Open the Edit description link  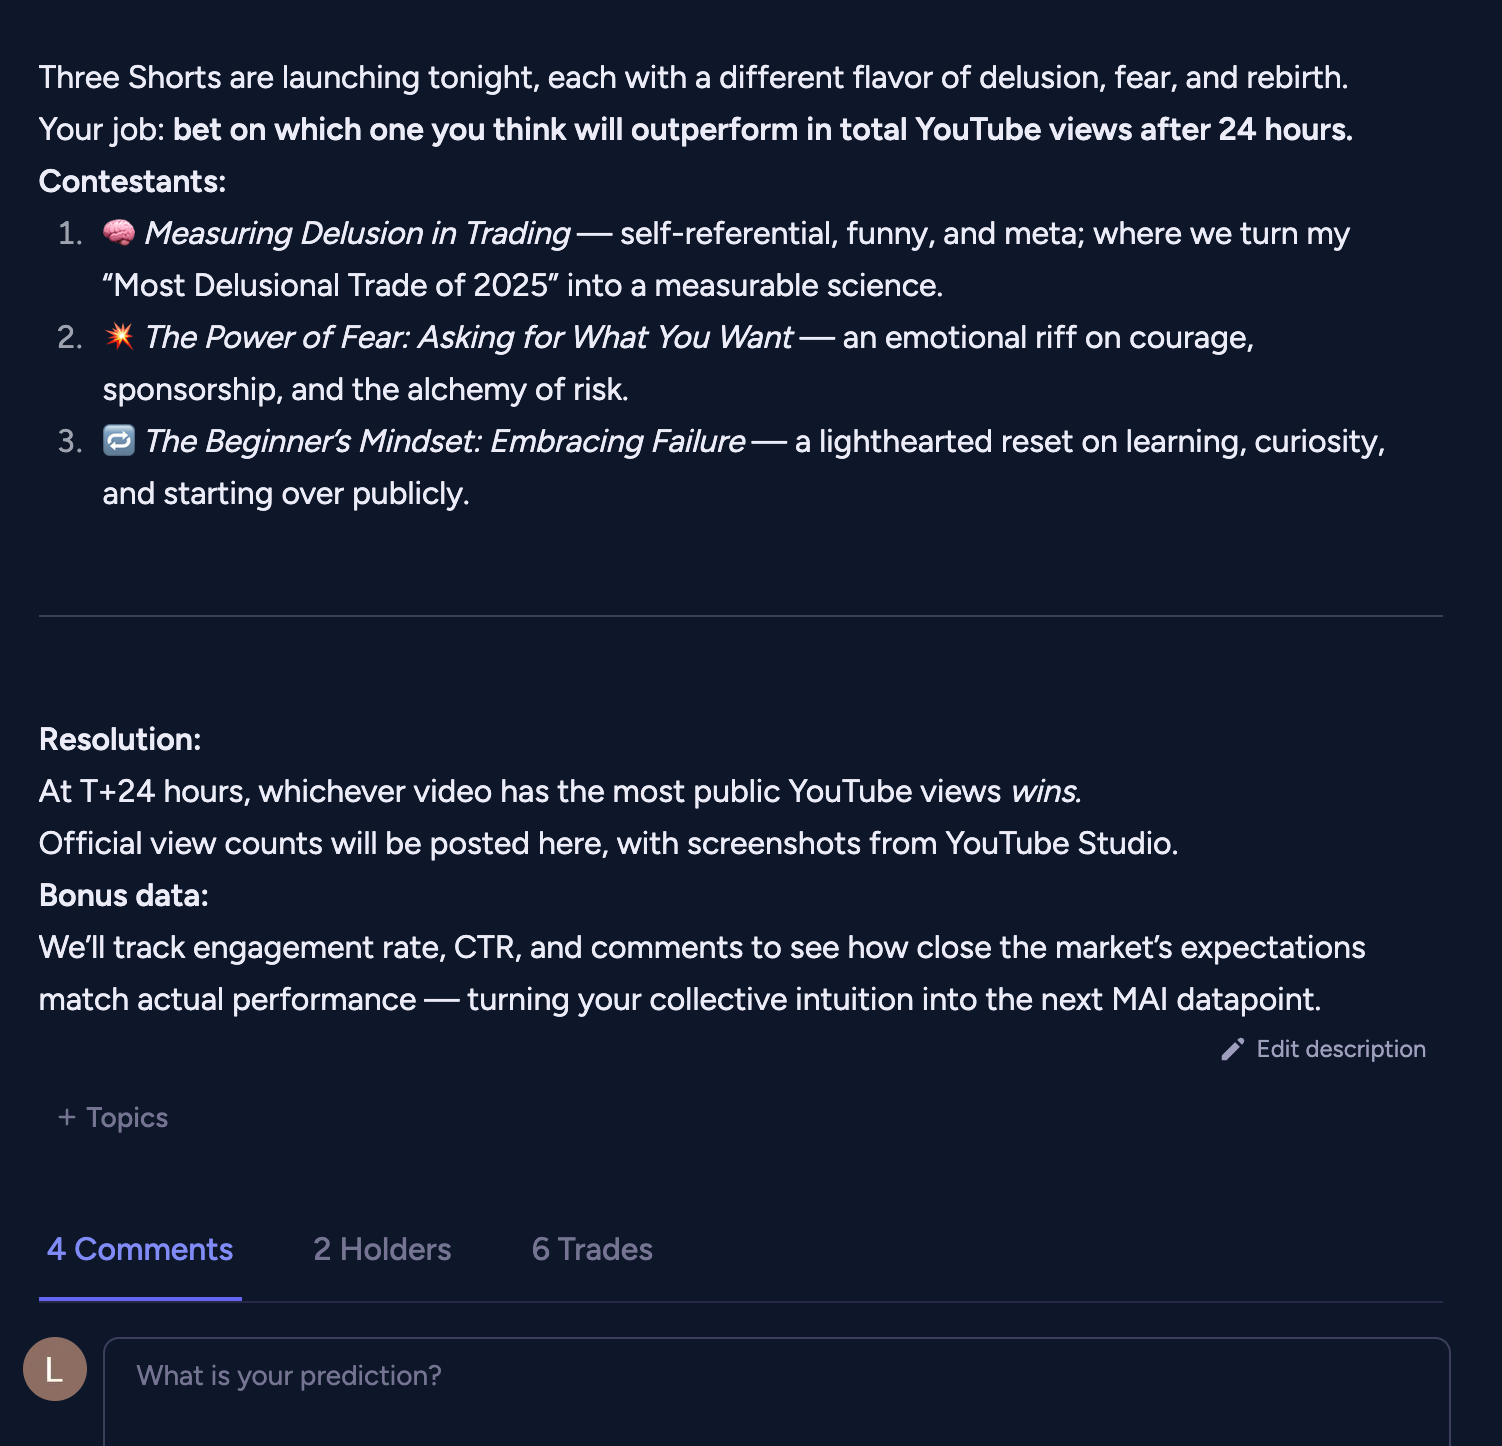click(x=1340, y=1049)
